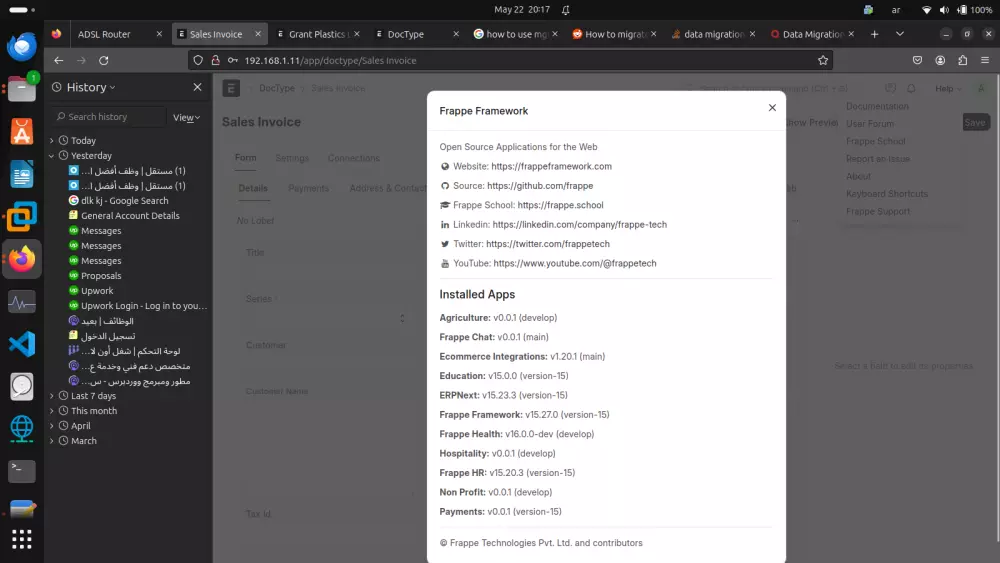Open Terminal from the dock
Viewport: 1000px width, 563px height.
pyautogui.click(x=22, y=471)
